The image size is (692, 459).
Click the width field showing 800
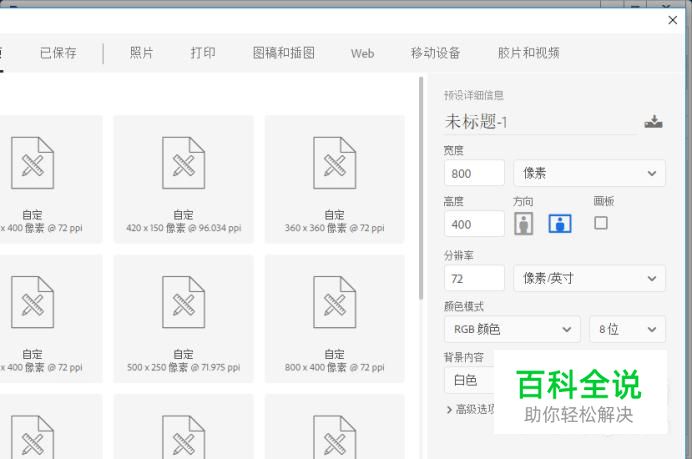coord(474,173)
